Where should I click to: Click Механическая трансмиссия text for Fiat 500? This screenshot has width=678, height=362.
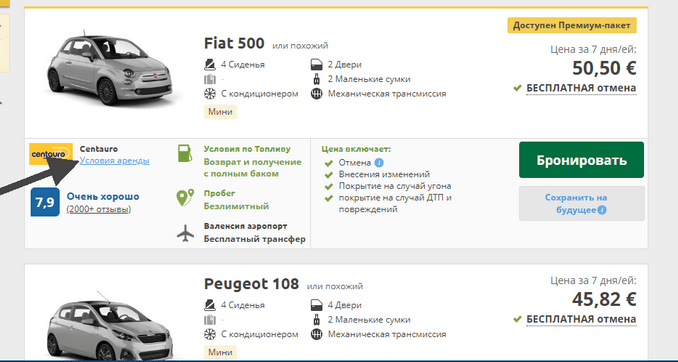pyautogui.click(x=387, y=93)
